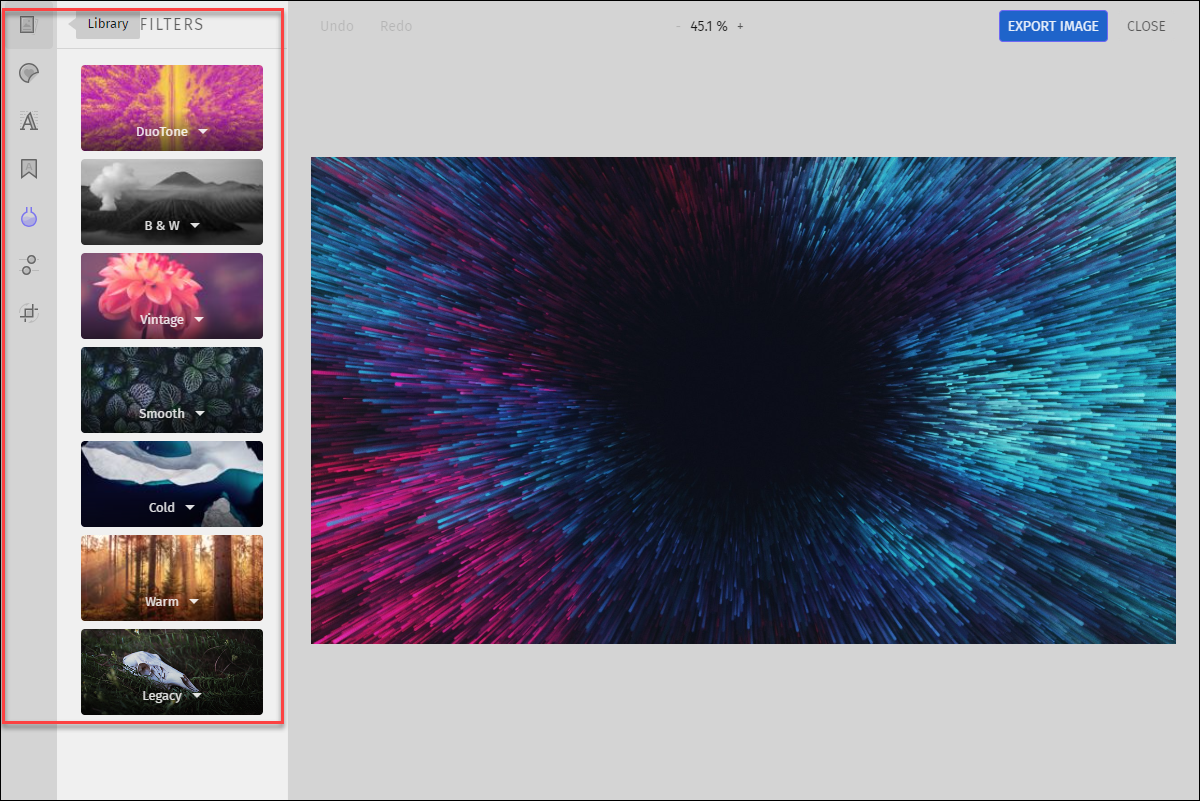Screen dimensions: 1200x801
Task: Choose the Warm forest filter thumbnail
Action: coord(172,578)
